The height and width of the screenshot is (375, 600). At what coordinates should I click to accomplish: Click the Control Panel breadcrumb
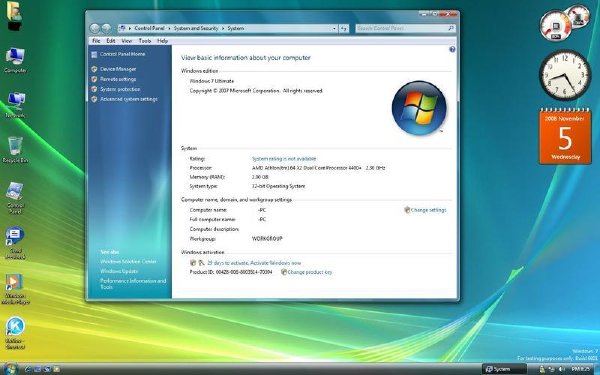click(x=149, y=28)
